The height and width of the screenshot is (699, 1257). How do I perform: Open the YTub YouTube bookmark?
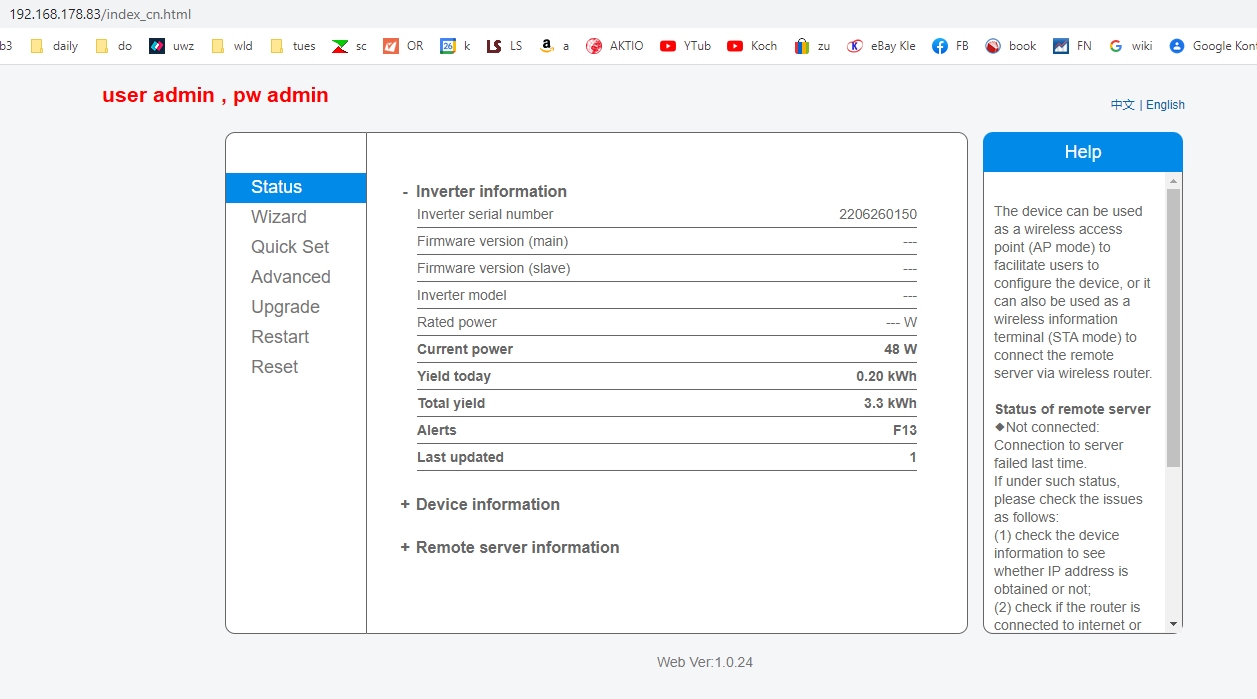pos(685,46)
